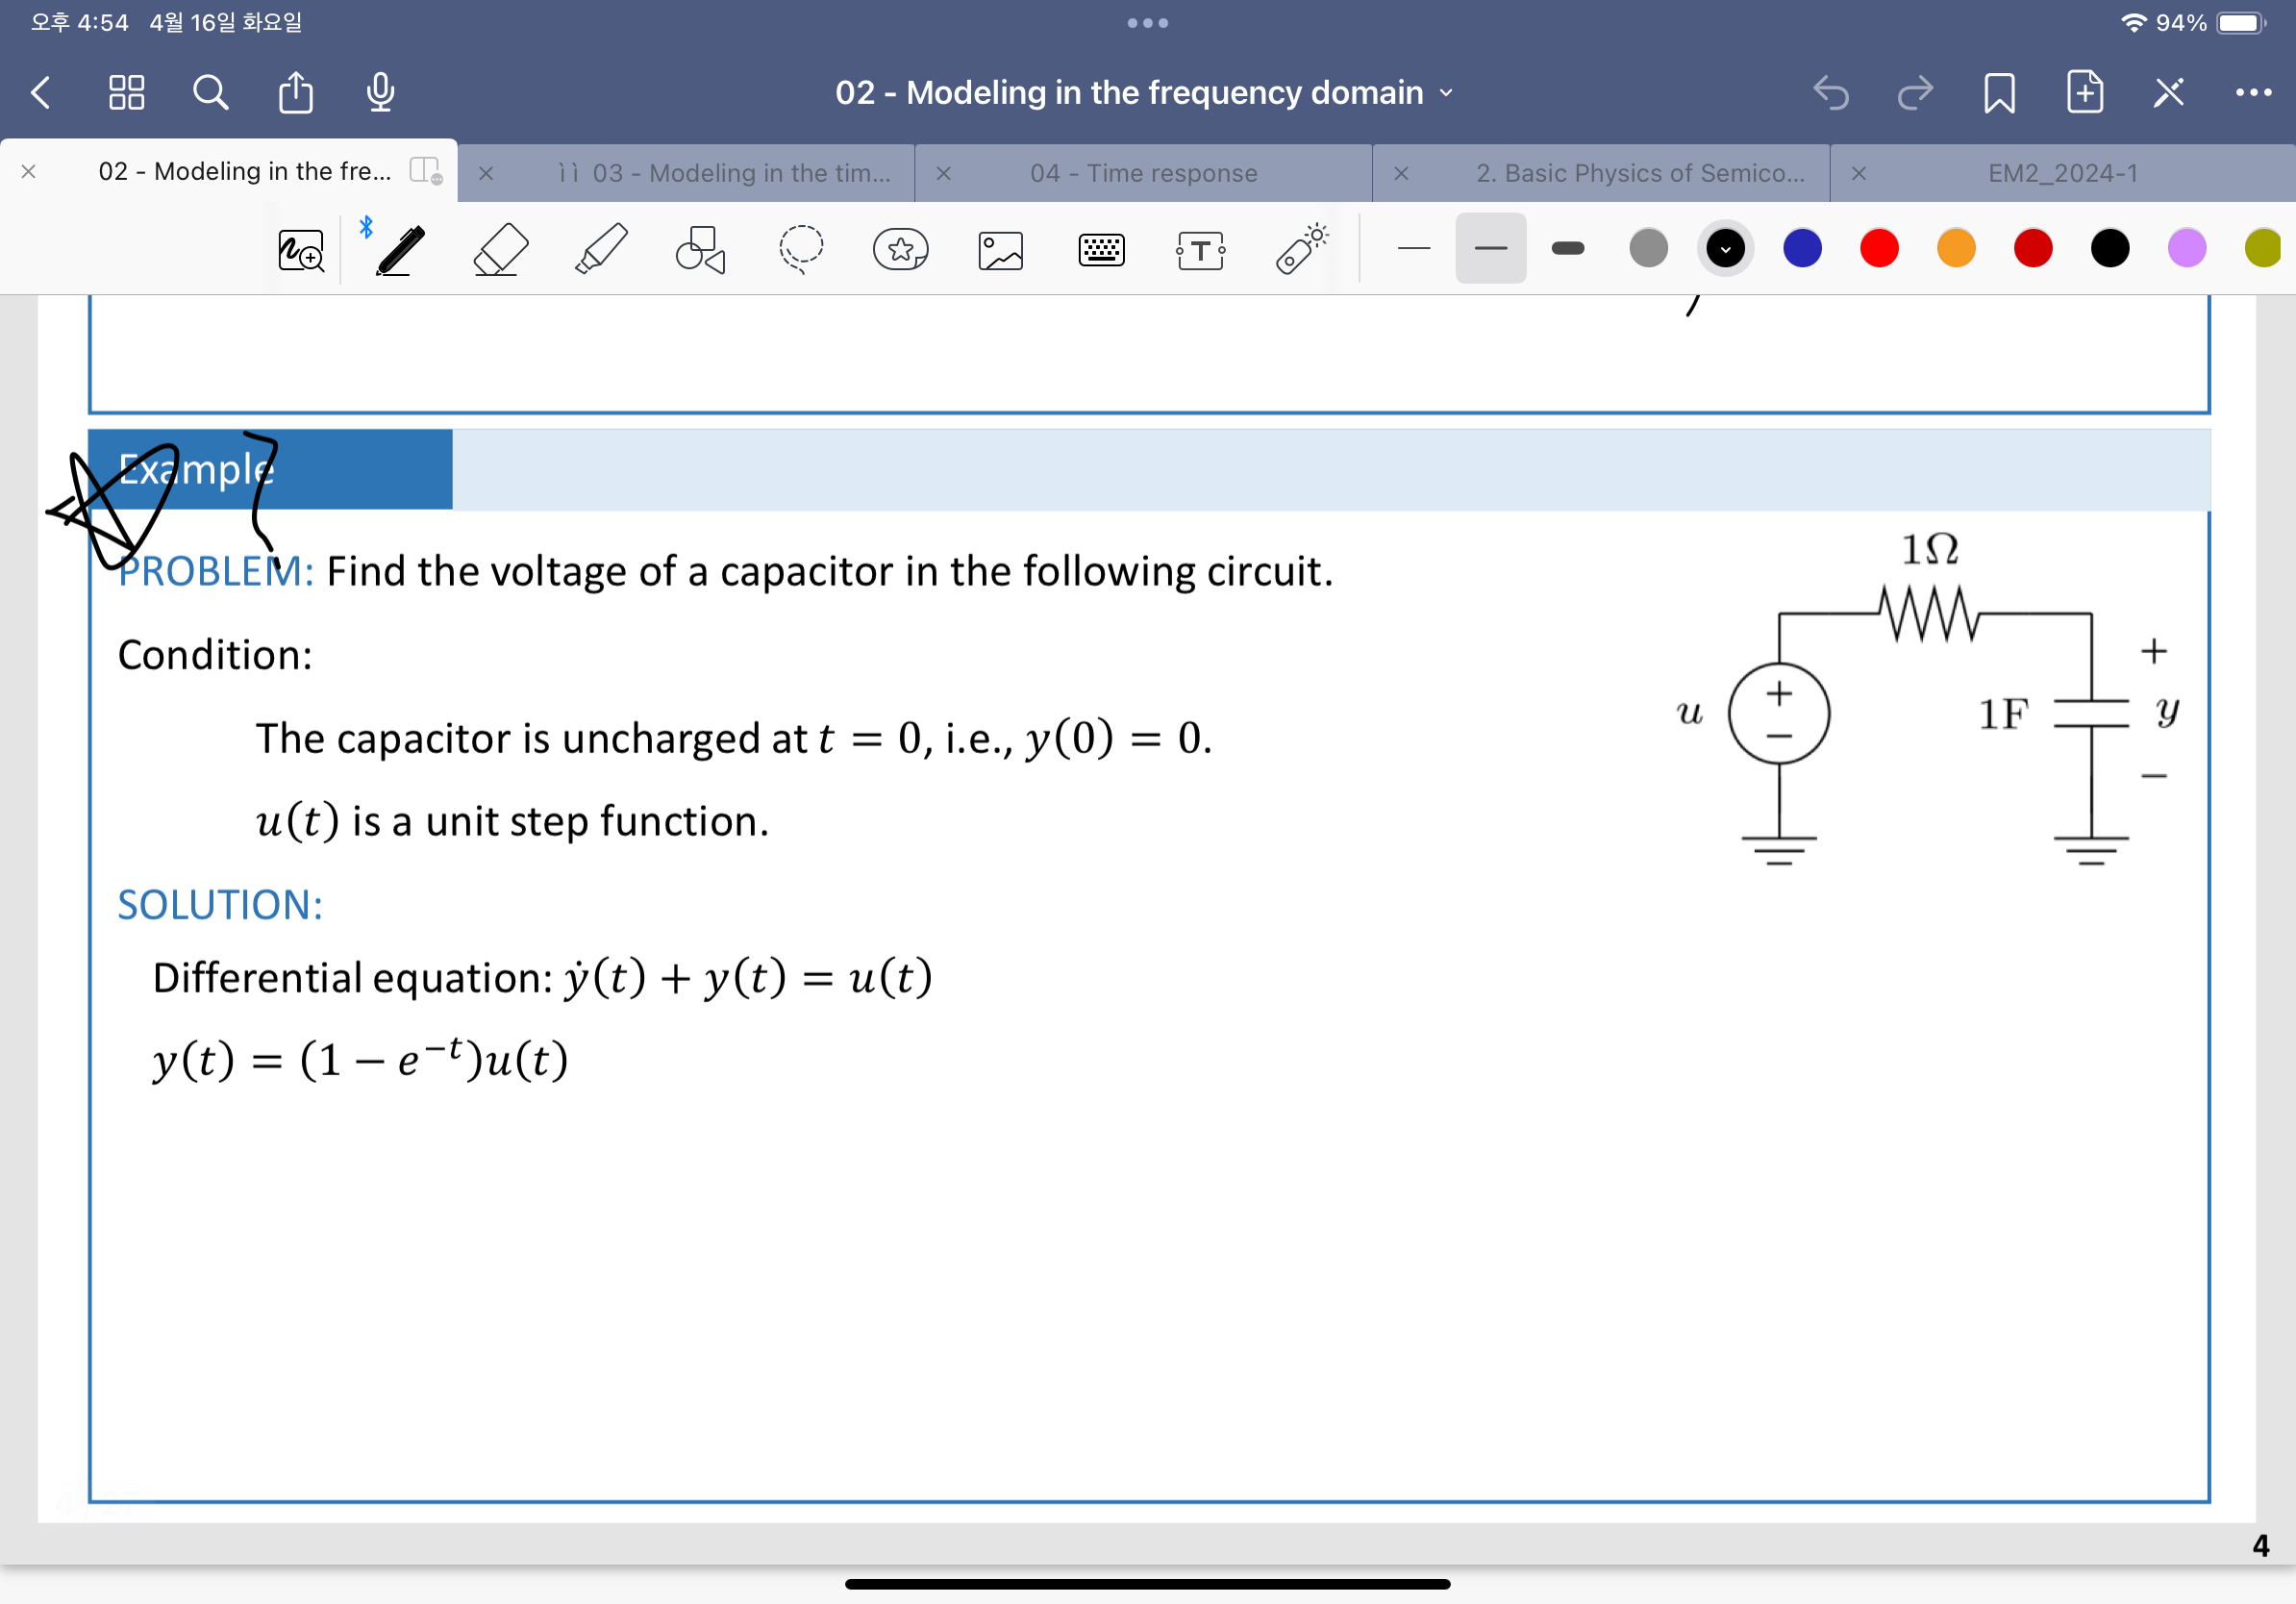Switch to the '04 - Time response' tab
Viewport: 2296px width, 1604px height.
pos(1143,172)
